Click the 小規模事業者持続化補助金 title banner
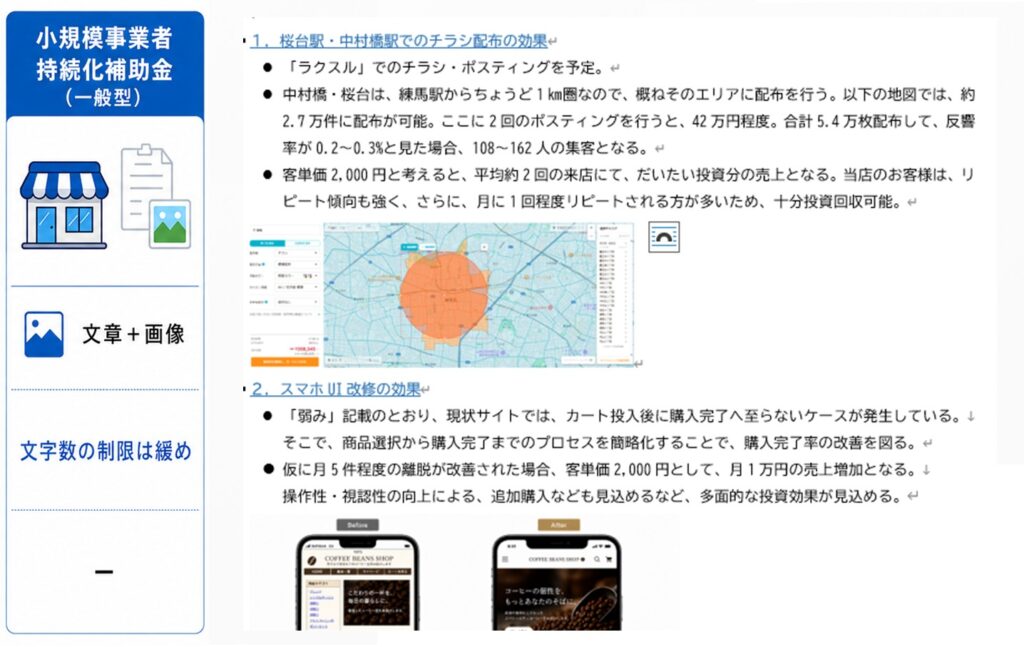Image resolution: width=1024 pixels, height=647 pixels. 105,65
